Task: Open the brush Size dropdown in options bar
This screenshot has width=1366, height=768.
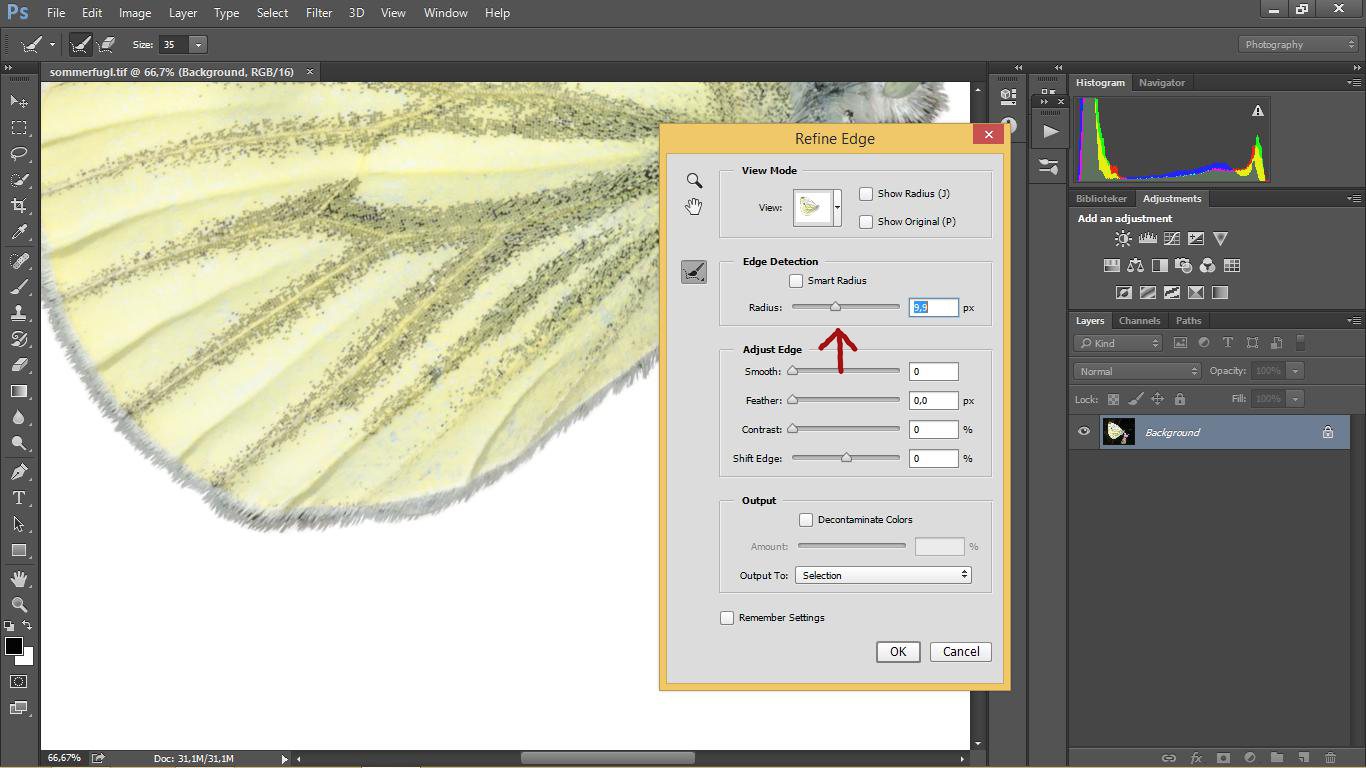Action: tap(198, 44)
